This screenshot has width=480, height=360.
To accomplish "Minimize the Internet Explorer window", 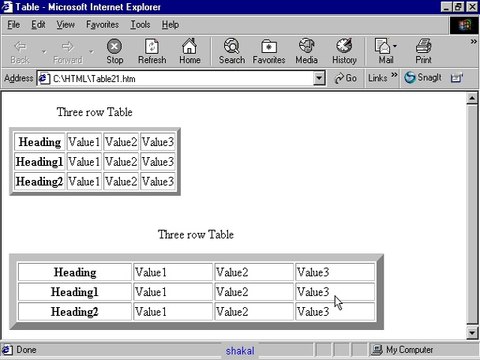I will pos(446,7).
